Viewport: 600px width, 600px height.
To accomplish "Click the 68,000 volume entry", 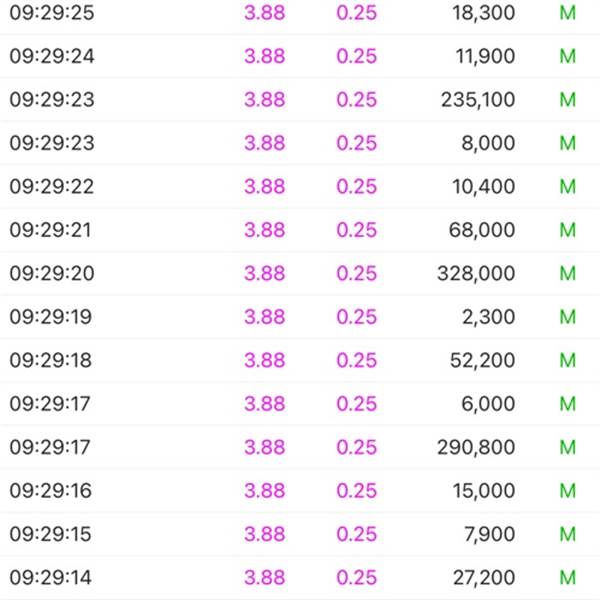I will 482,230.
